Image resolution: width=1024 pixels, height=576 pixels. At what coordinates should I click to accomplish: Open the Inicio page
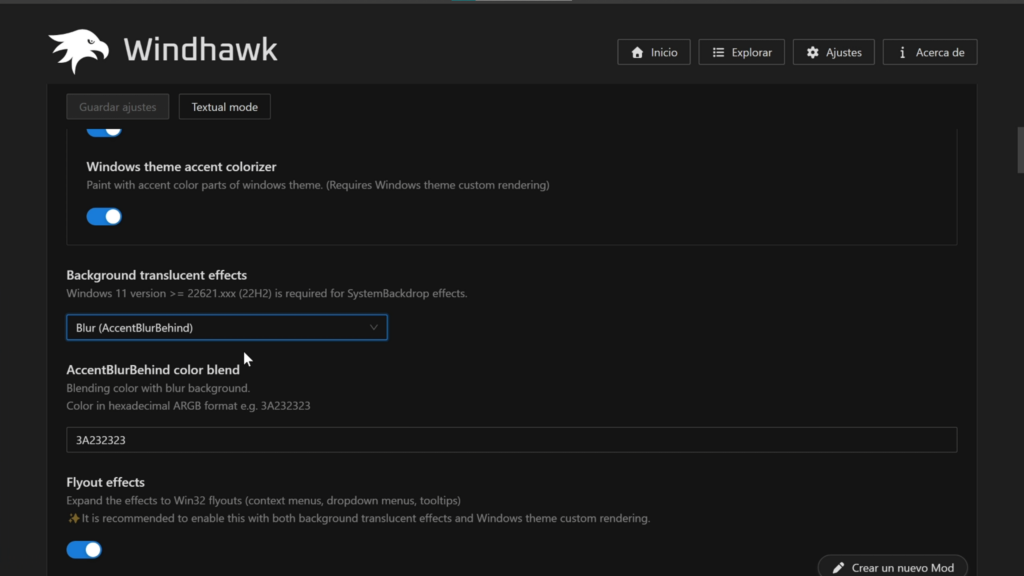pos(654,52)
